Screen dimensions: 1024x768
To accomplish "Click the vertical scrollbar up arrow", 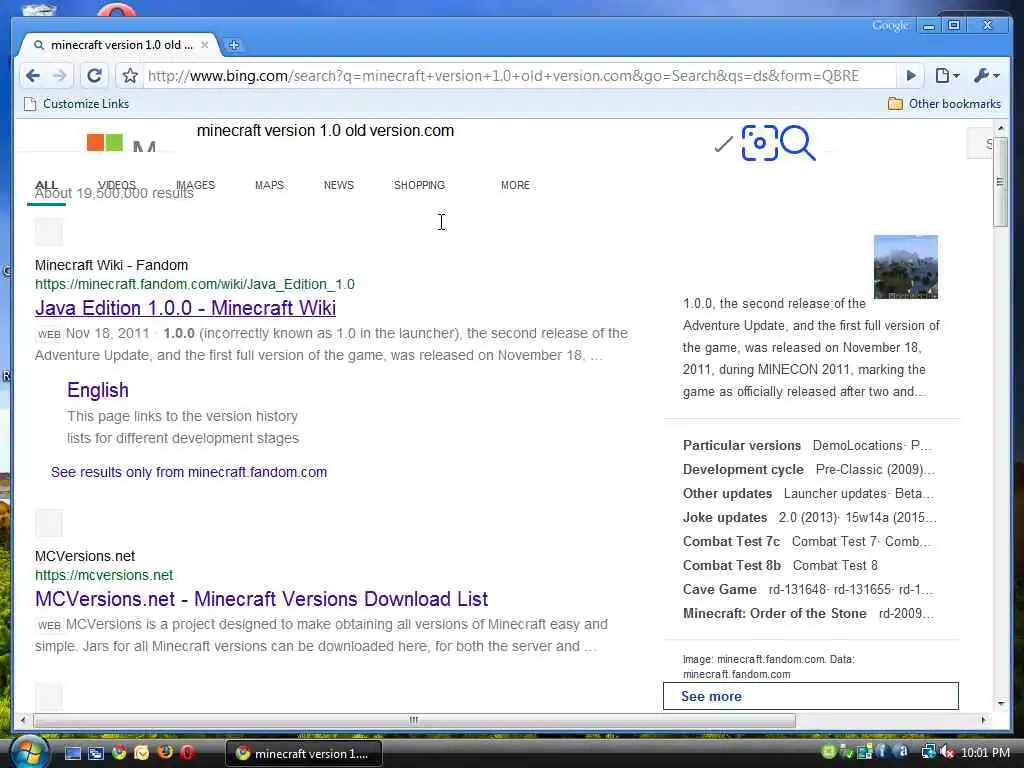I will pos(1001,127).
